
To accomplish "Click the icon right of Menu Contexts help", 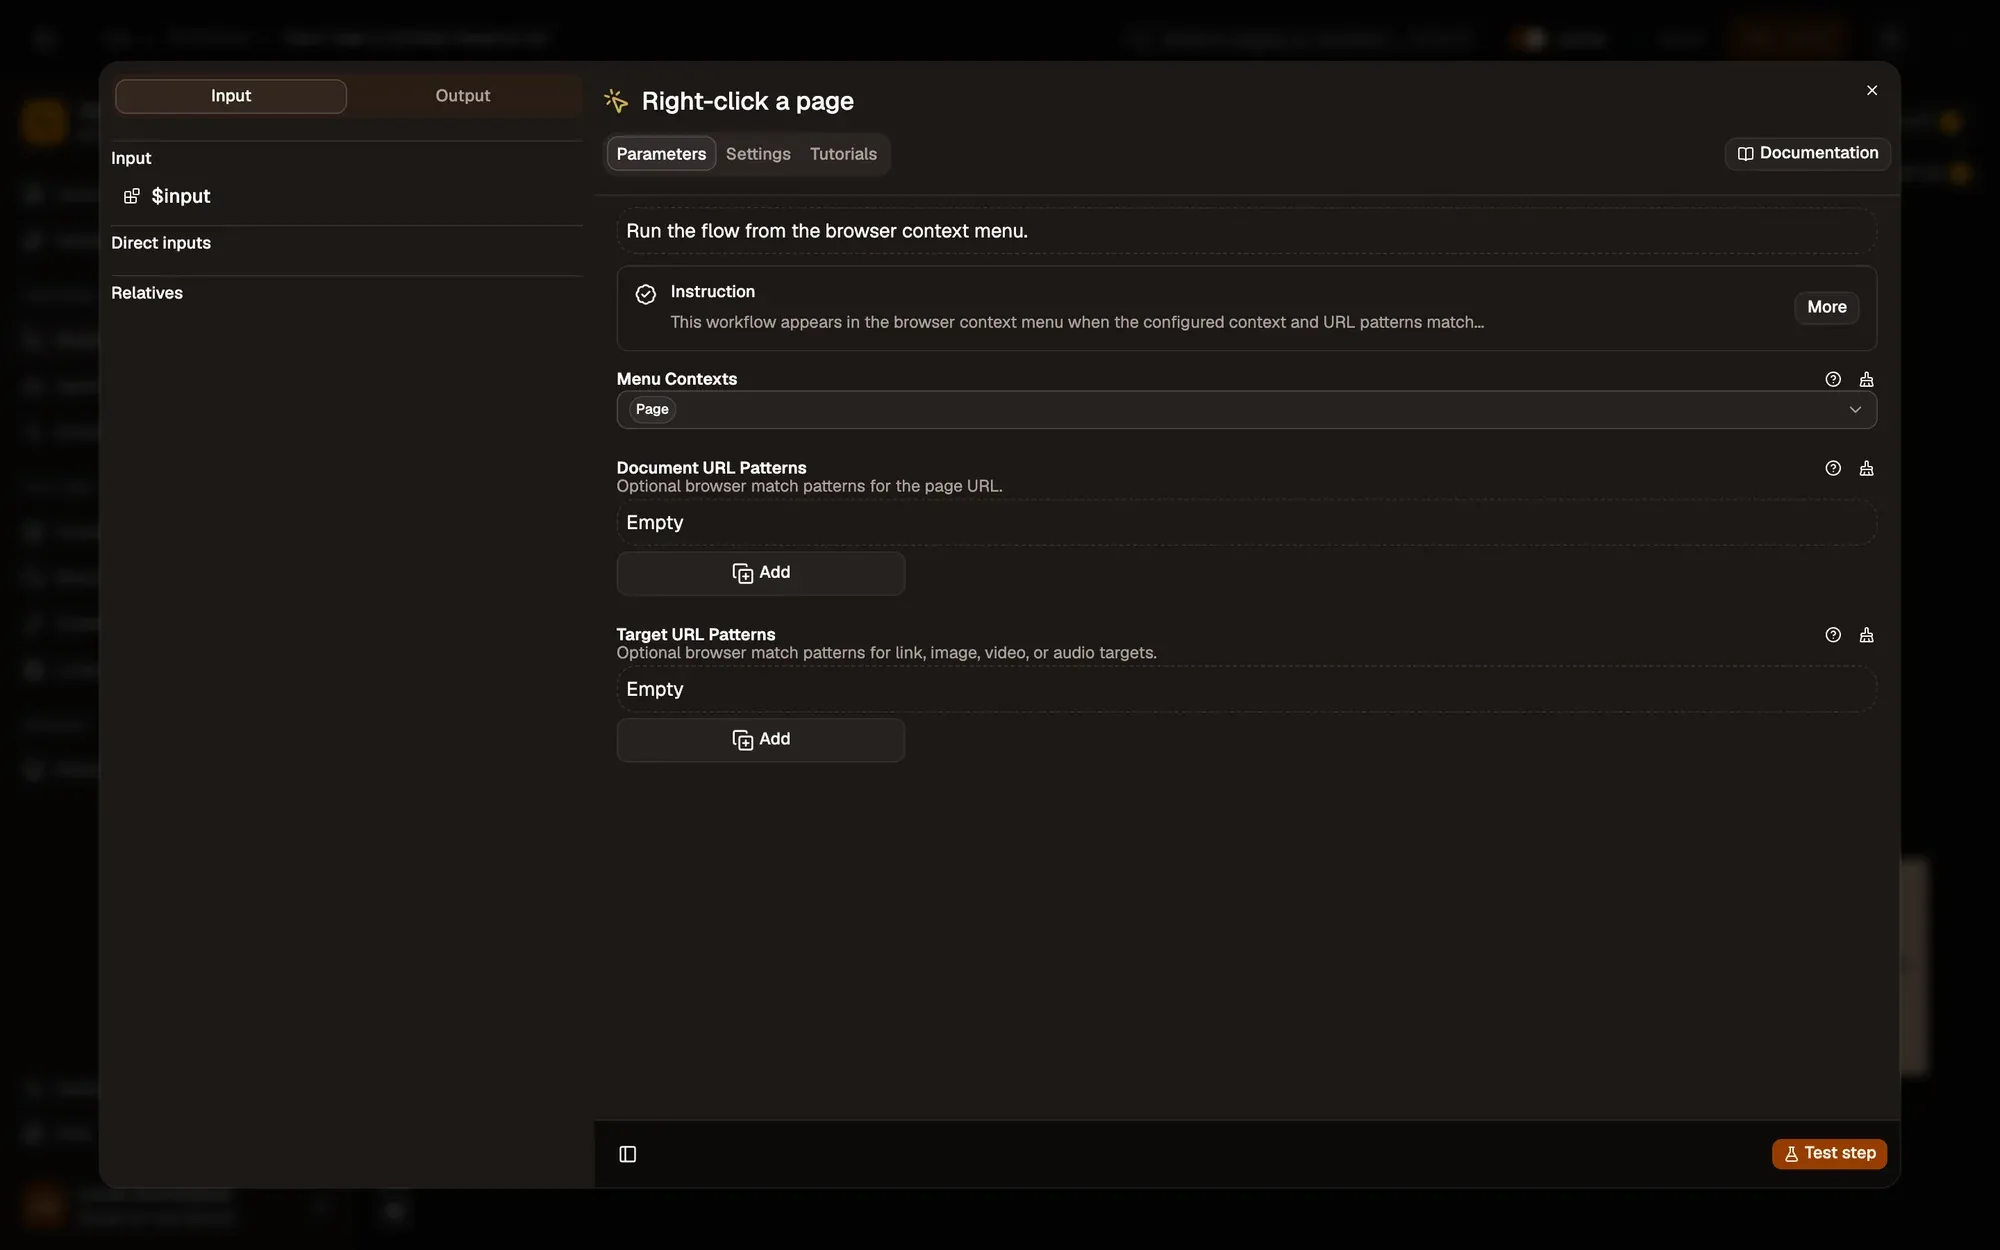I will [1866, 379].
